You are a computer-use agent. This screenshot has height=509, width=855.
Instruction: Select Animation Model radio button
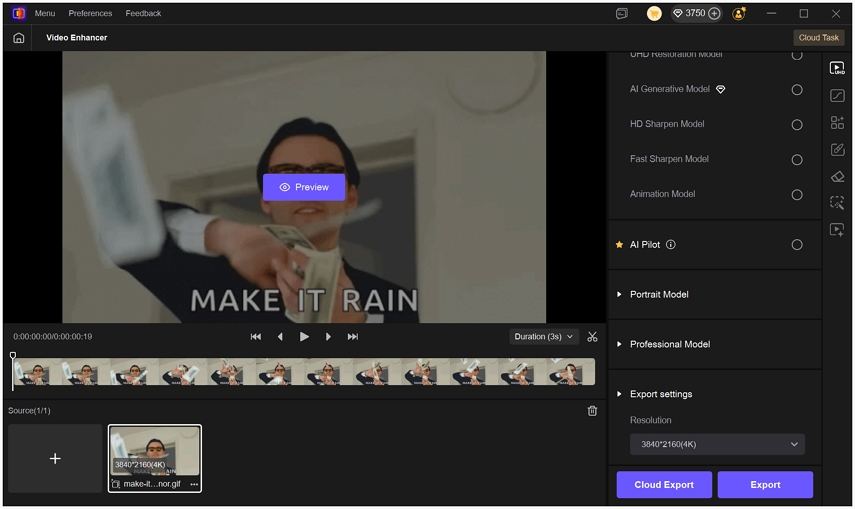pos(797,194)
